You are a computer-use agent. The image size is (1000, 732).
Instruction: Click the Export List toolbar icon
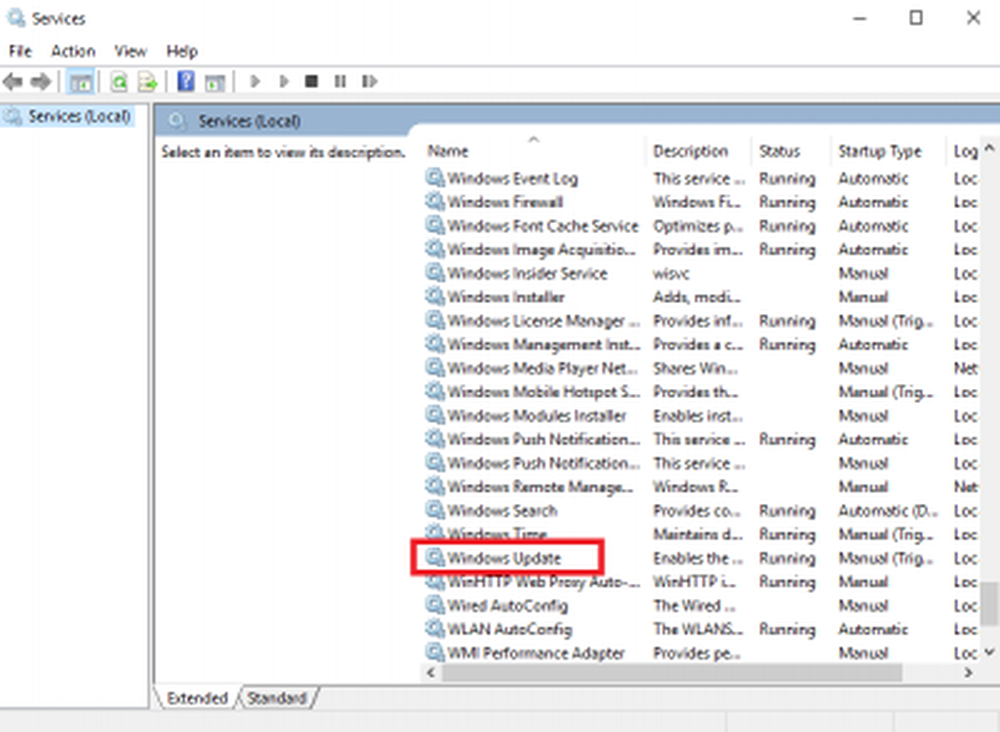[147, 82]
